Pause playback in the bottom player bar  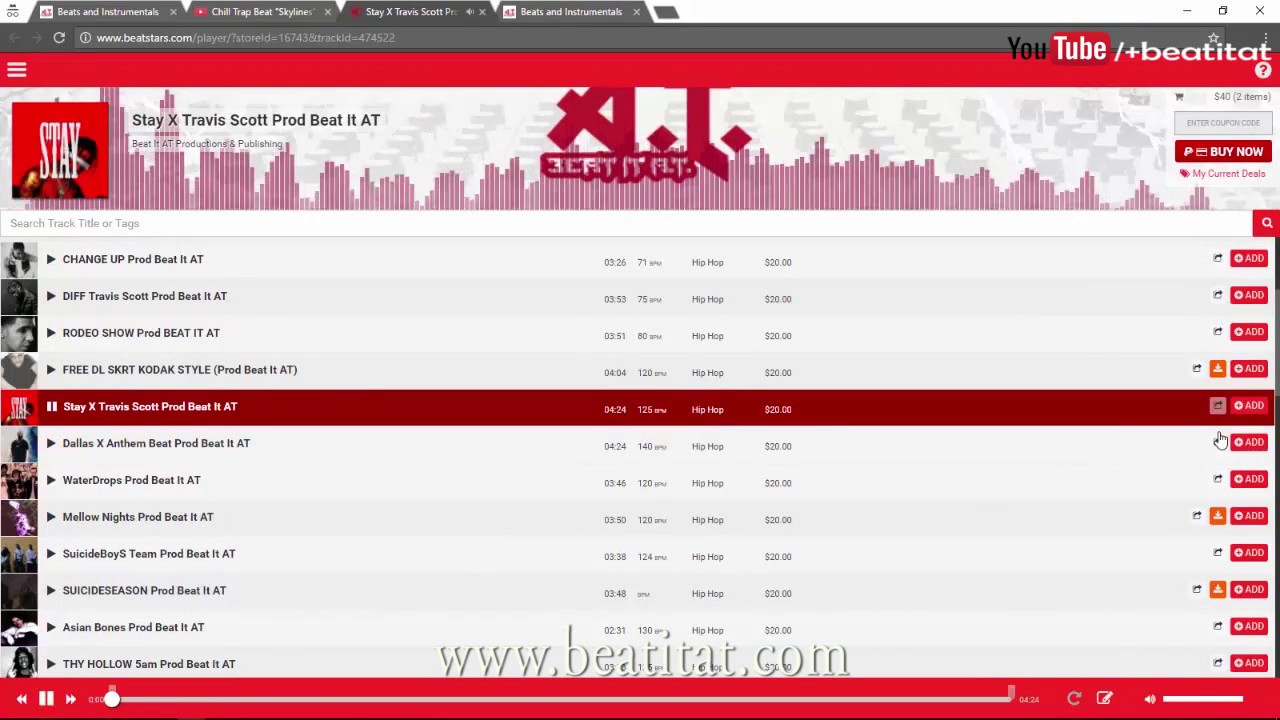coord(46,699)
